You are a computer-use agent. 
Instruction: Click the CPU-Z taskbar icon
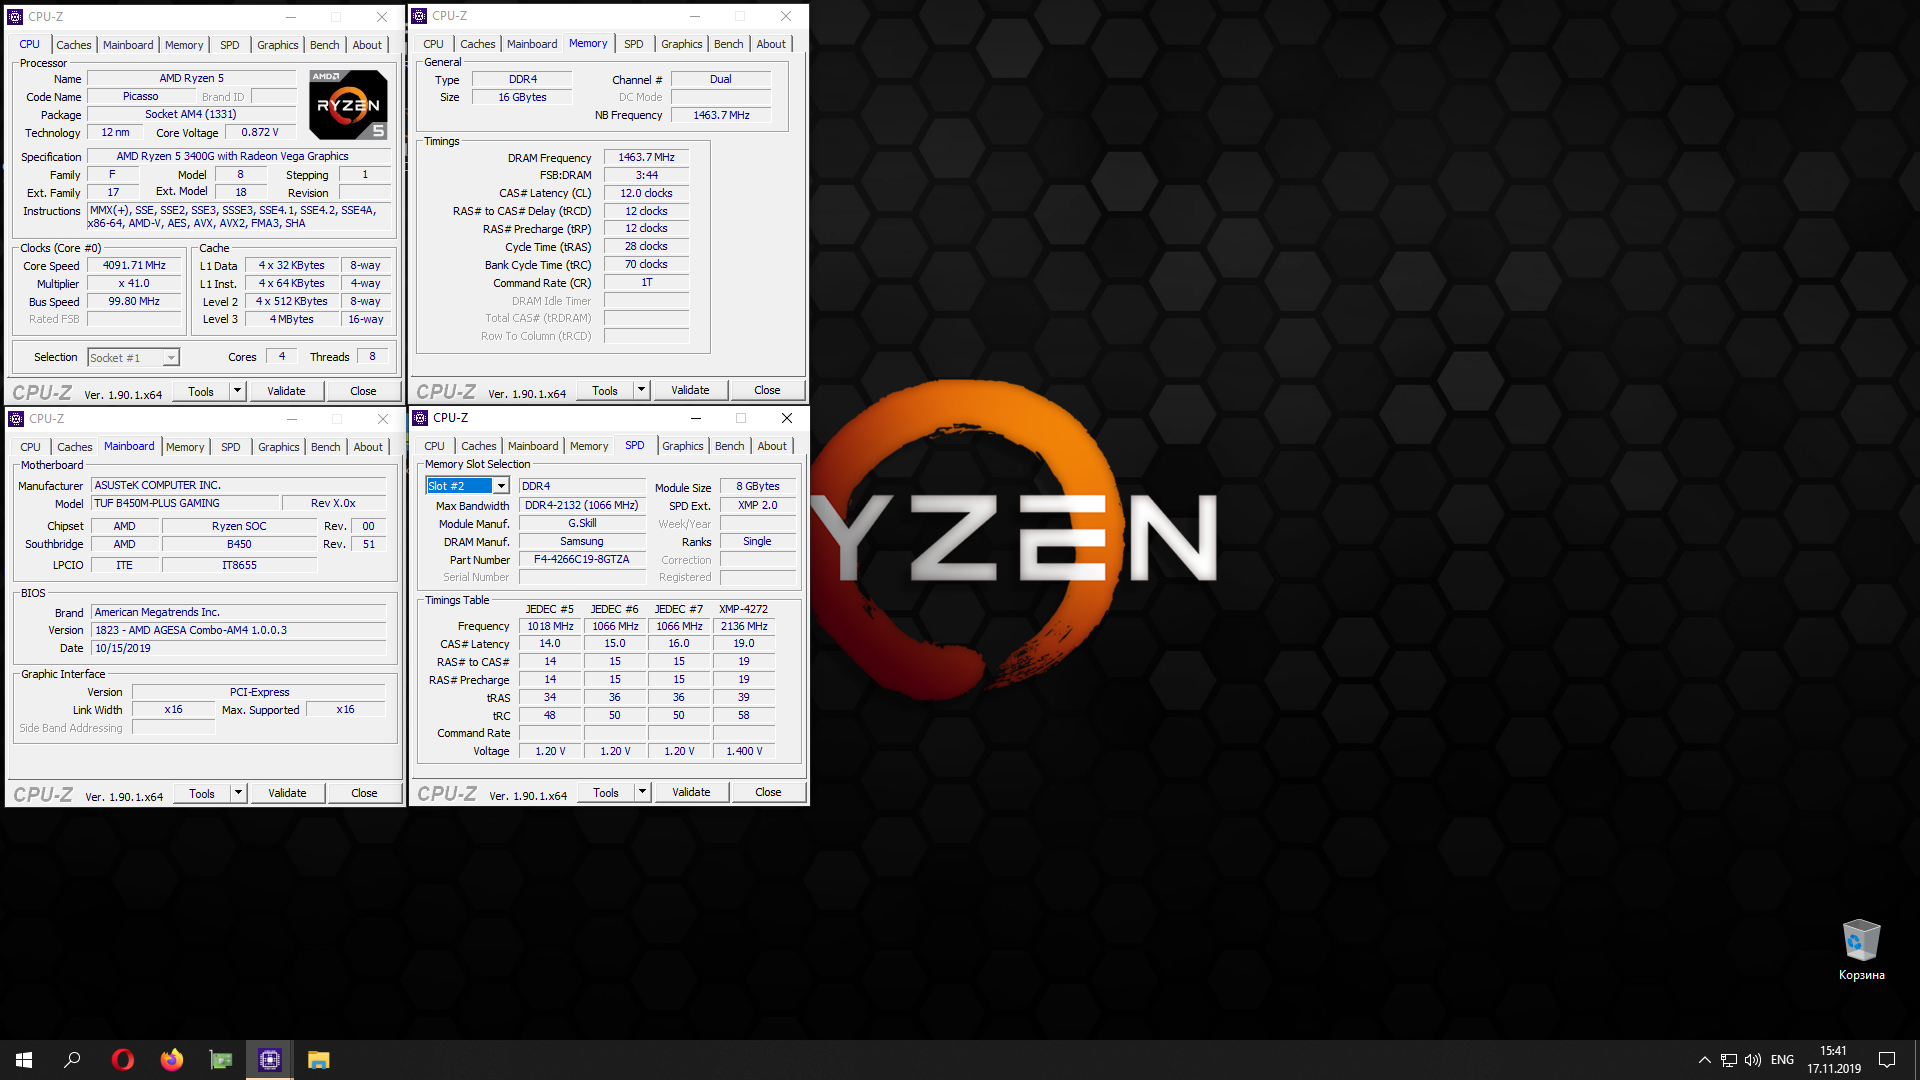[x=270, y=1060]
